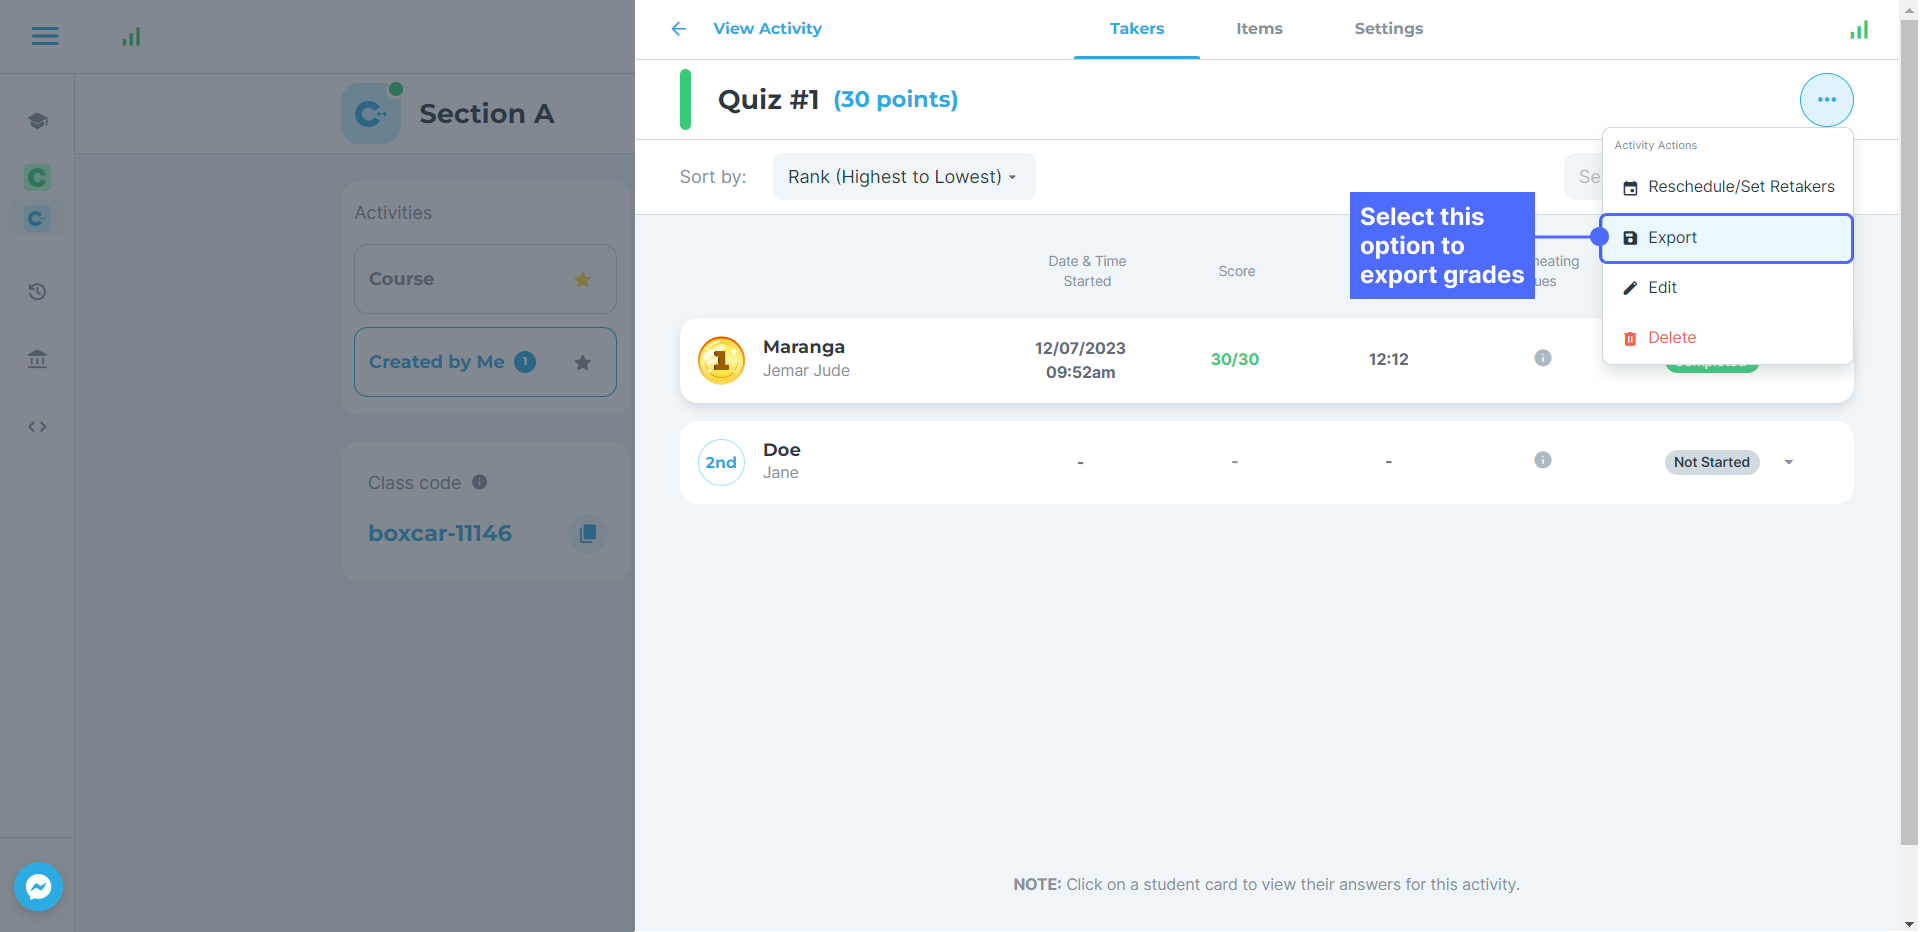Viewport: 1920px width, 932px height.
Task: Click the View Activity link
Action: click(767, 29)
